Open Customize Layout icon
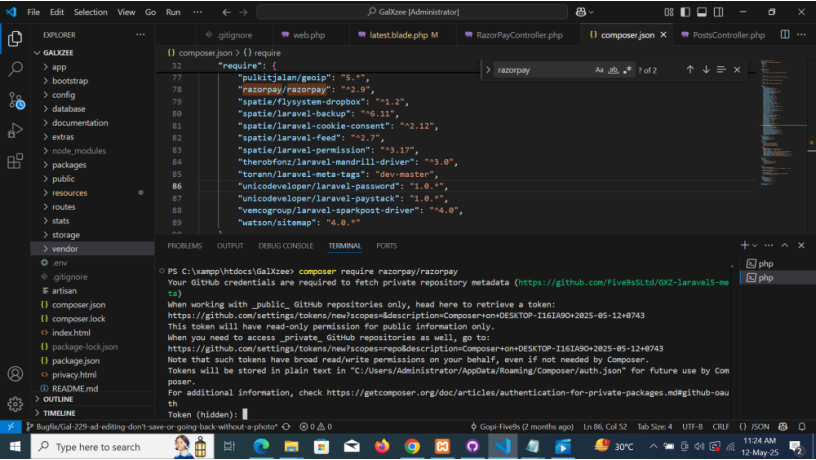Screen dimensions: 816x460 [669, 12]
